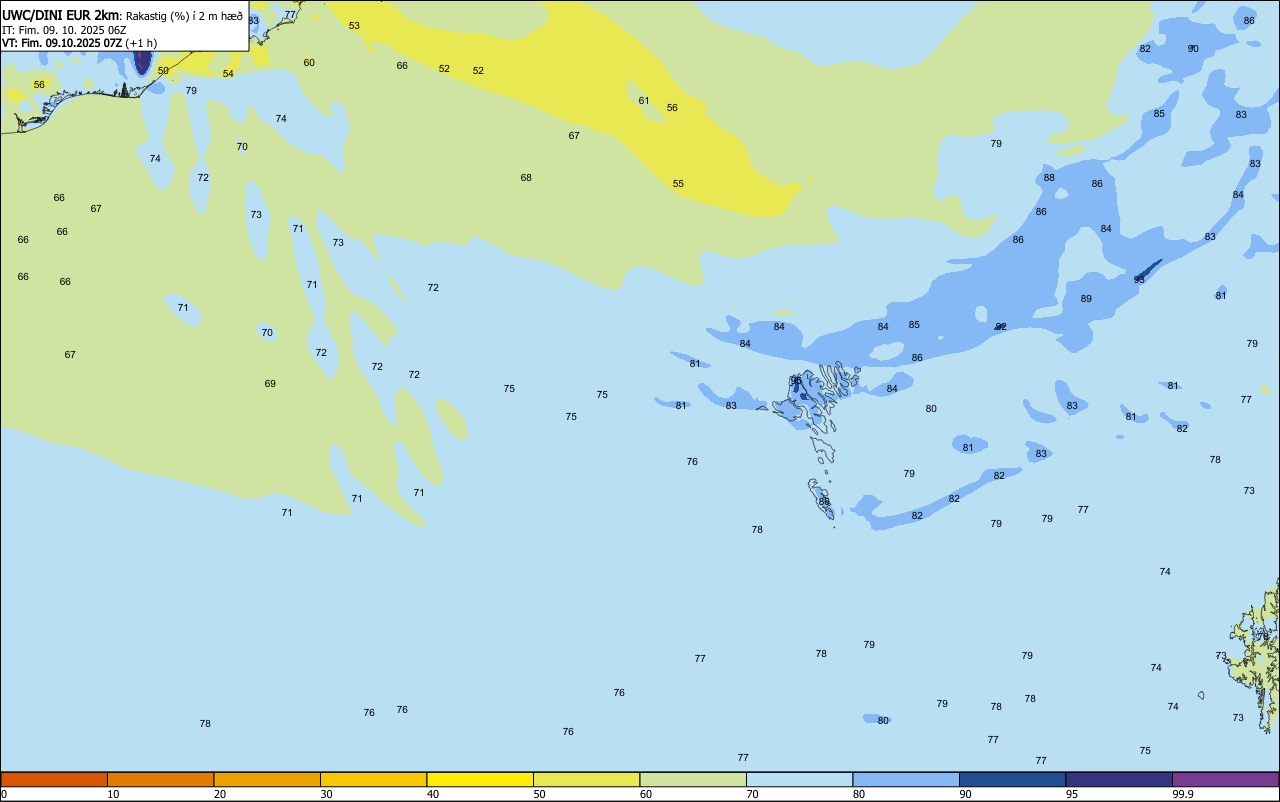The height and width of the screenshot is (802, 1280).
Task: Click the humidity value "93" on the map
Action: coord(1139,280)
